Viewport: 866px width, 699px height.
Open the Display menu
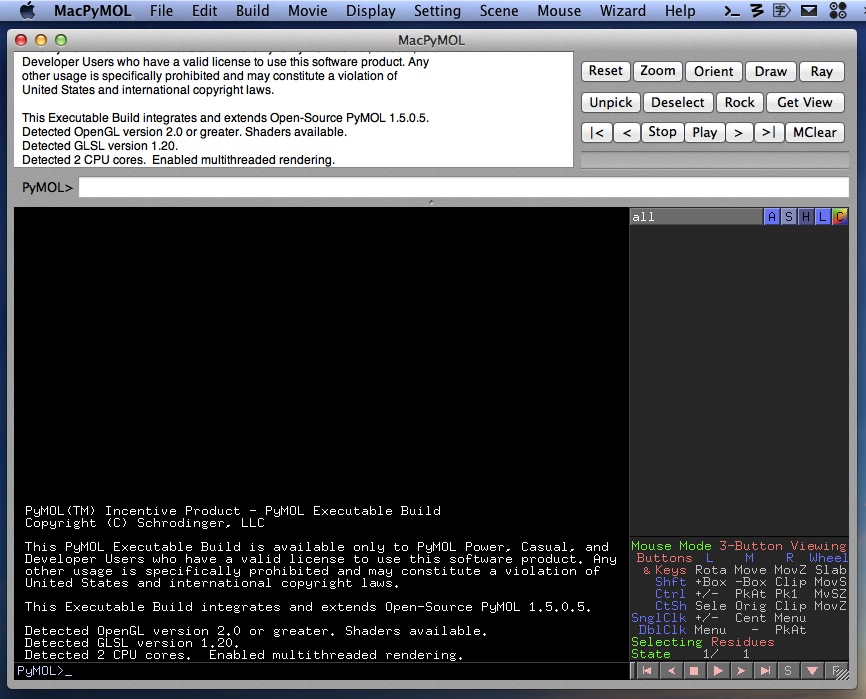click(371, 10)
